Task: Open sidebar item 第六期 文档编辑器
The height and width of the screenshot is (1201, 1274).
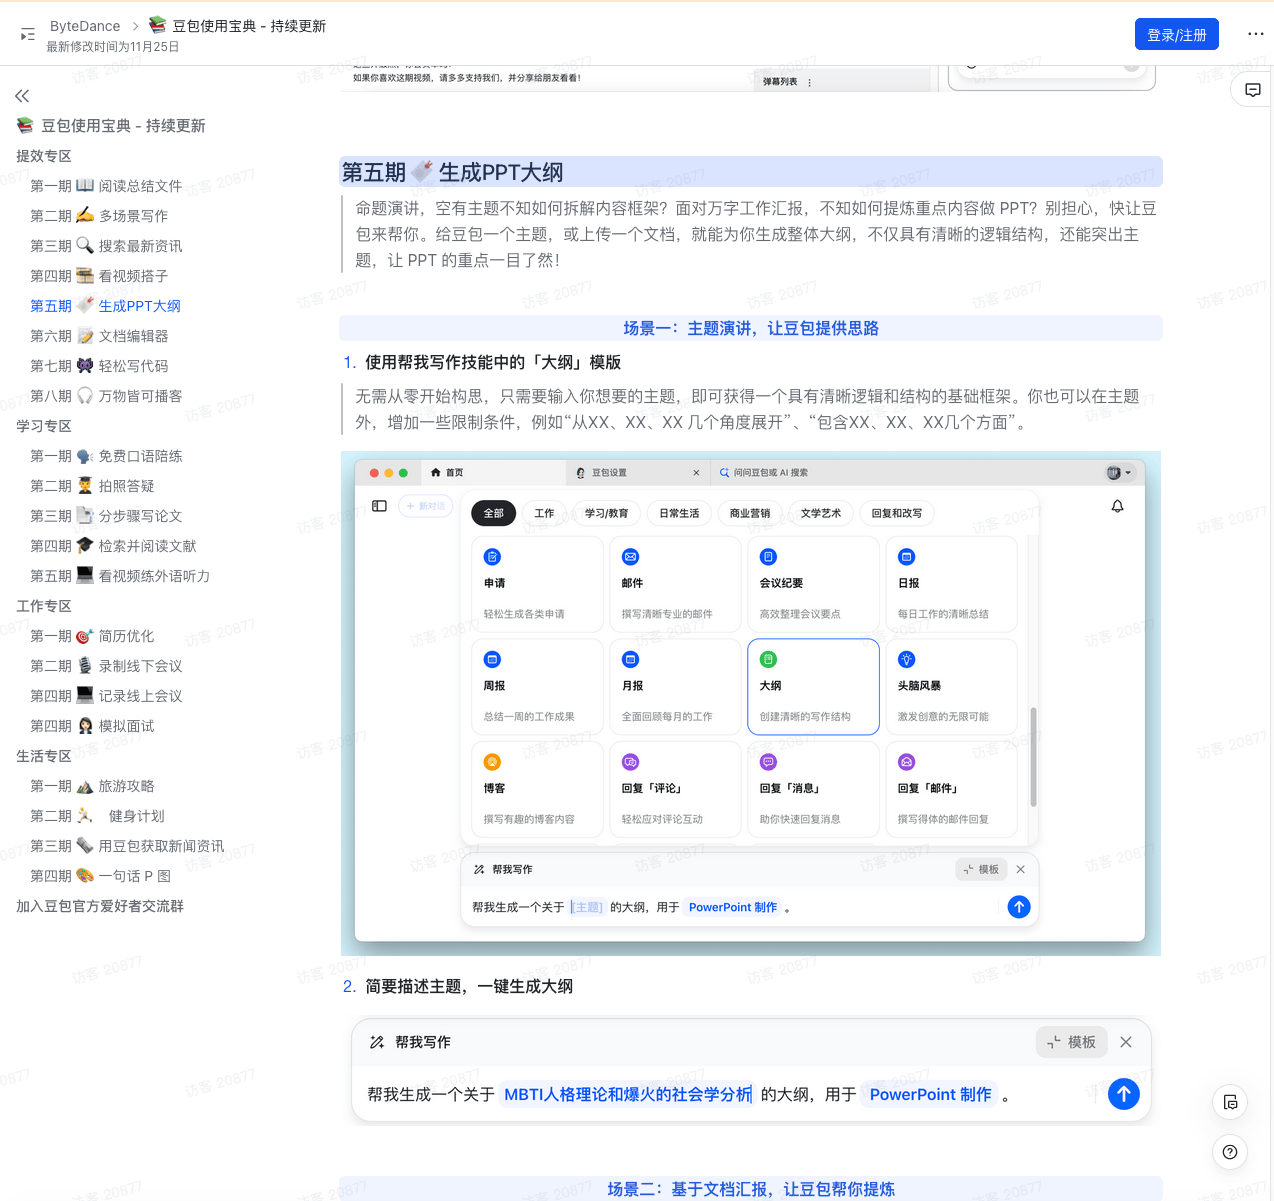Action: pyautogui.click(x=99, y=336)
